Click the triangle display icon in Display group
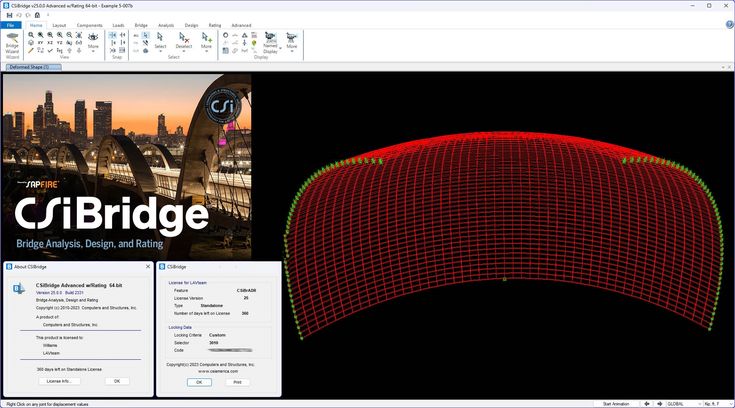This screenshot has width=735, height=408. click(x=244, y=35)
